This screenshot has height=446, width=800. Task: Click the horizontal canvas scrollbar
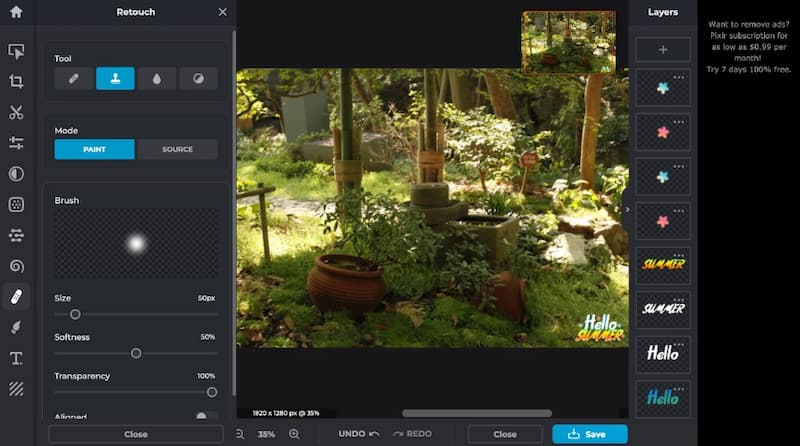click(477, 413)
